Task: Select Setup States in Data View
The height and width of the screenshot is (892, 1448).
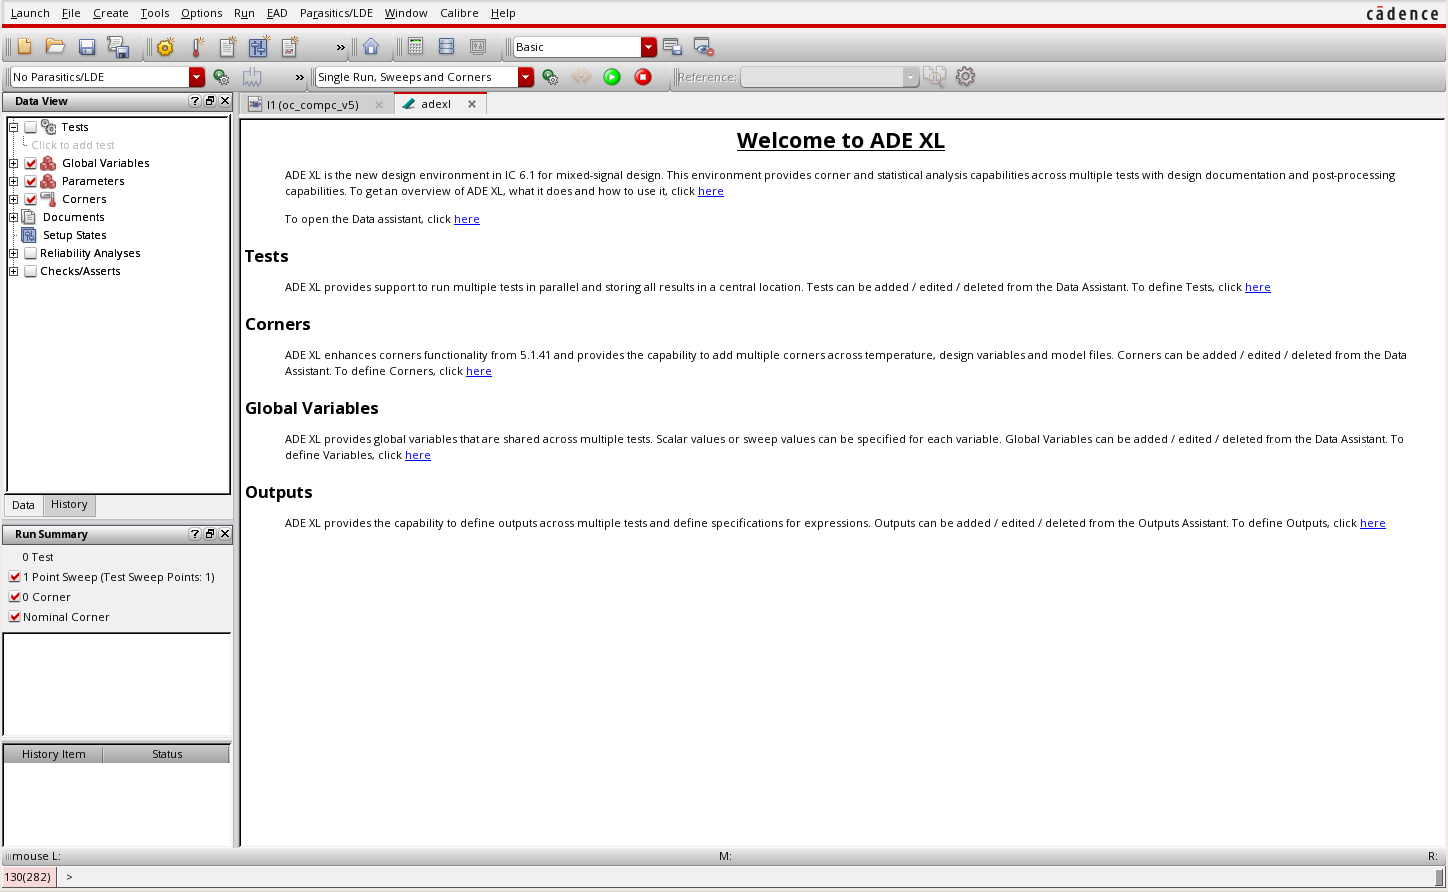Action: point(74,235)
